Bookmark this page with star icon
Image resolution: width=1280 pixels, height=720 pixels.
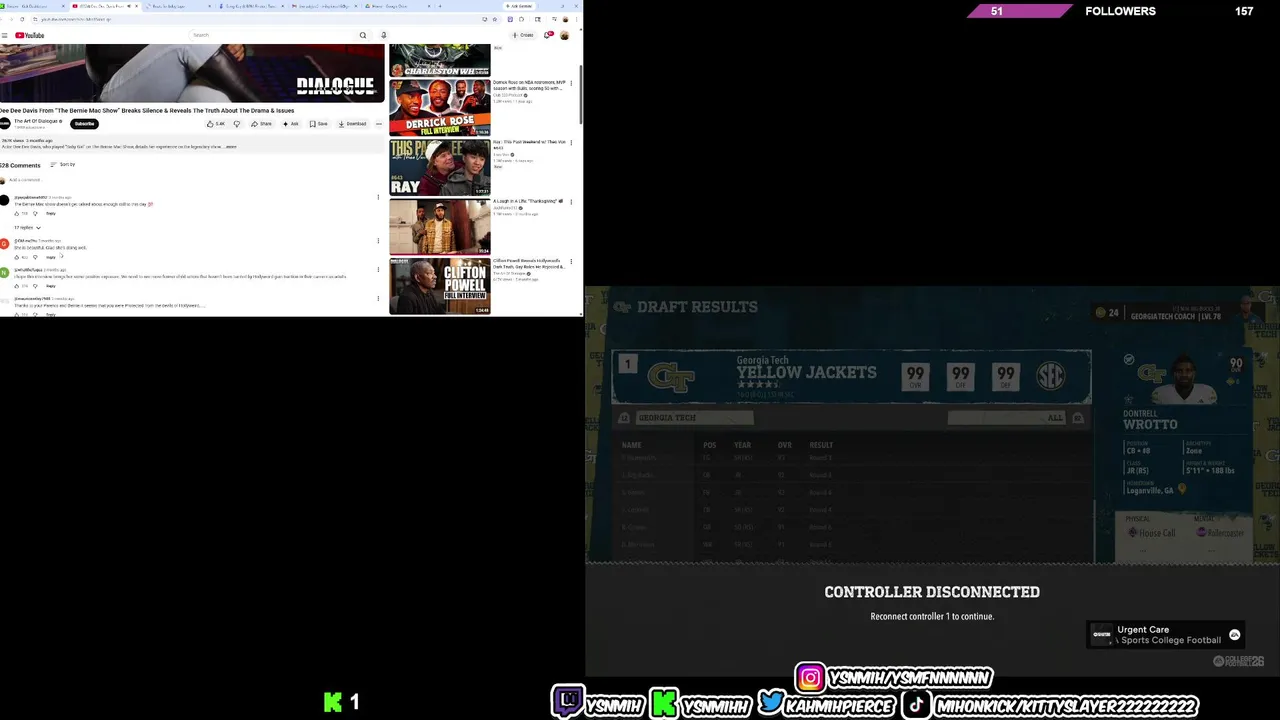(x=494, y=19)
